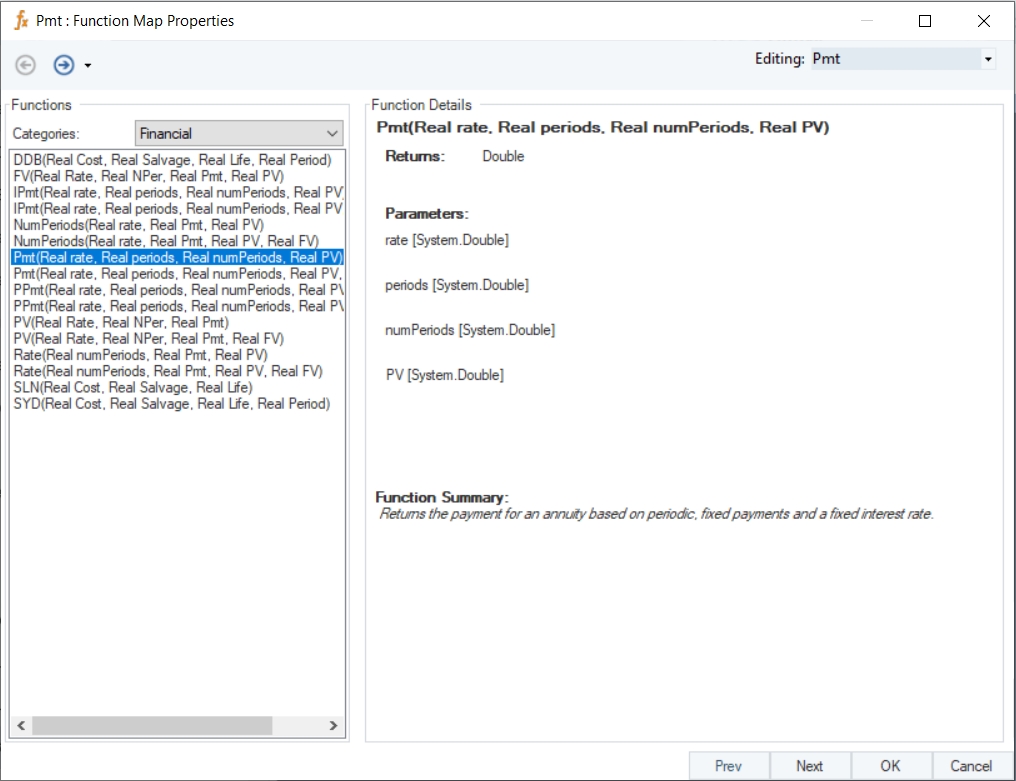This screenshot has width=1016, height=781.
Task: Pick the three-parameter PV function
Action: click(x=121, y=323)
